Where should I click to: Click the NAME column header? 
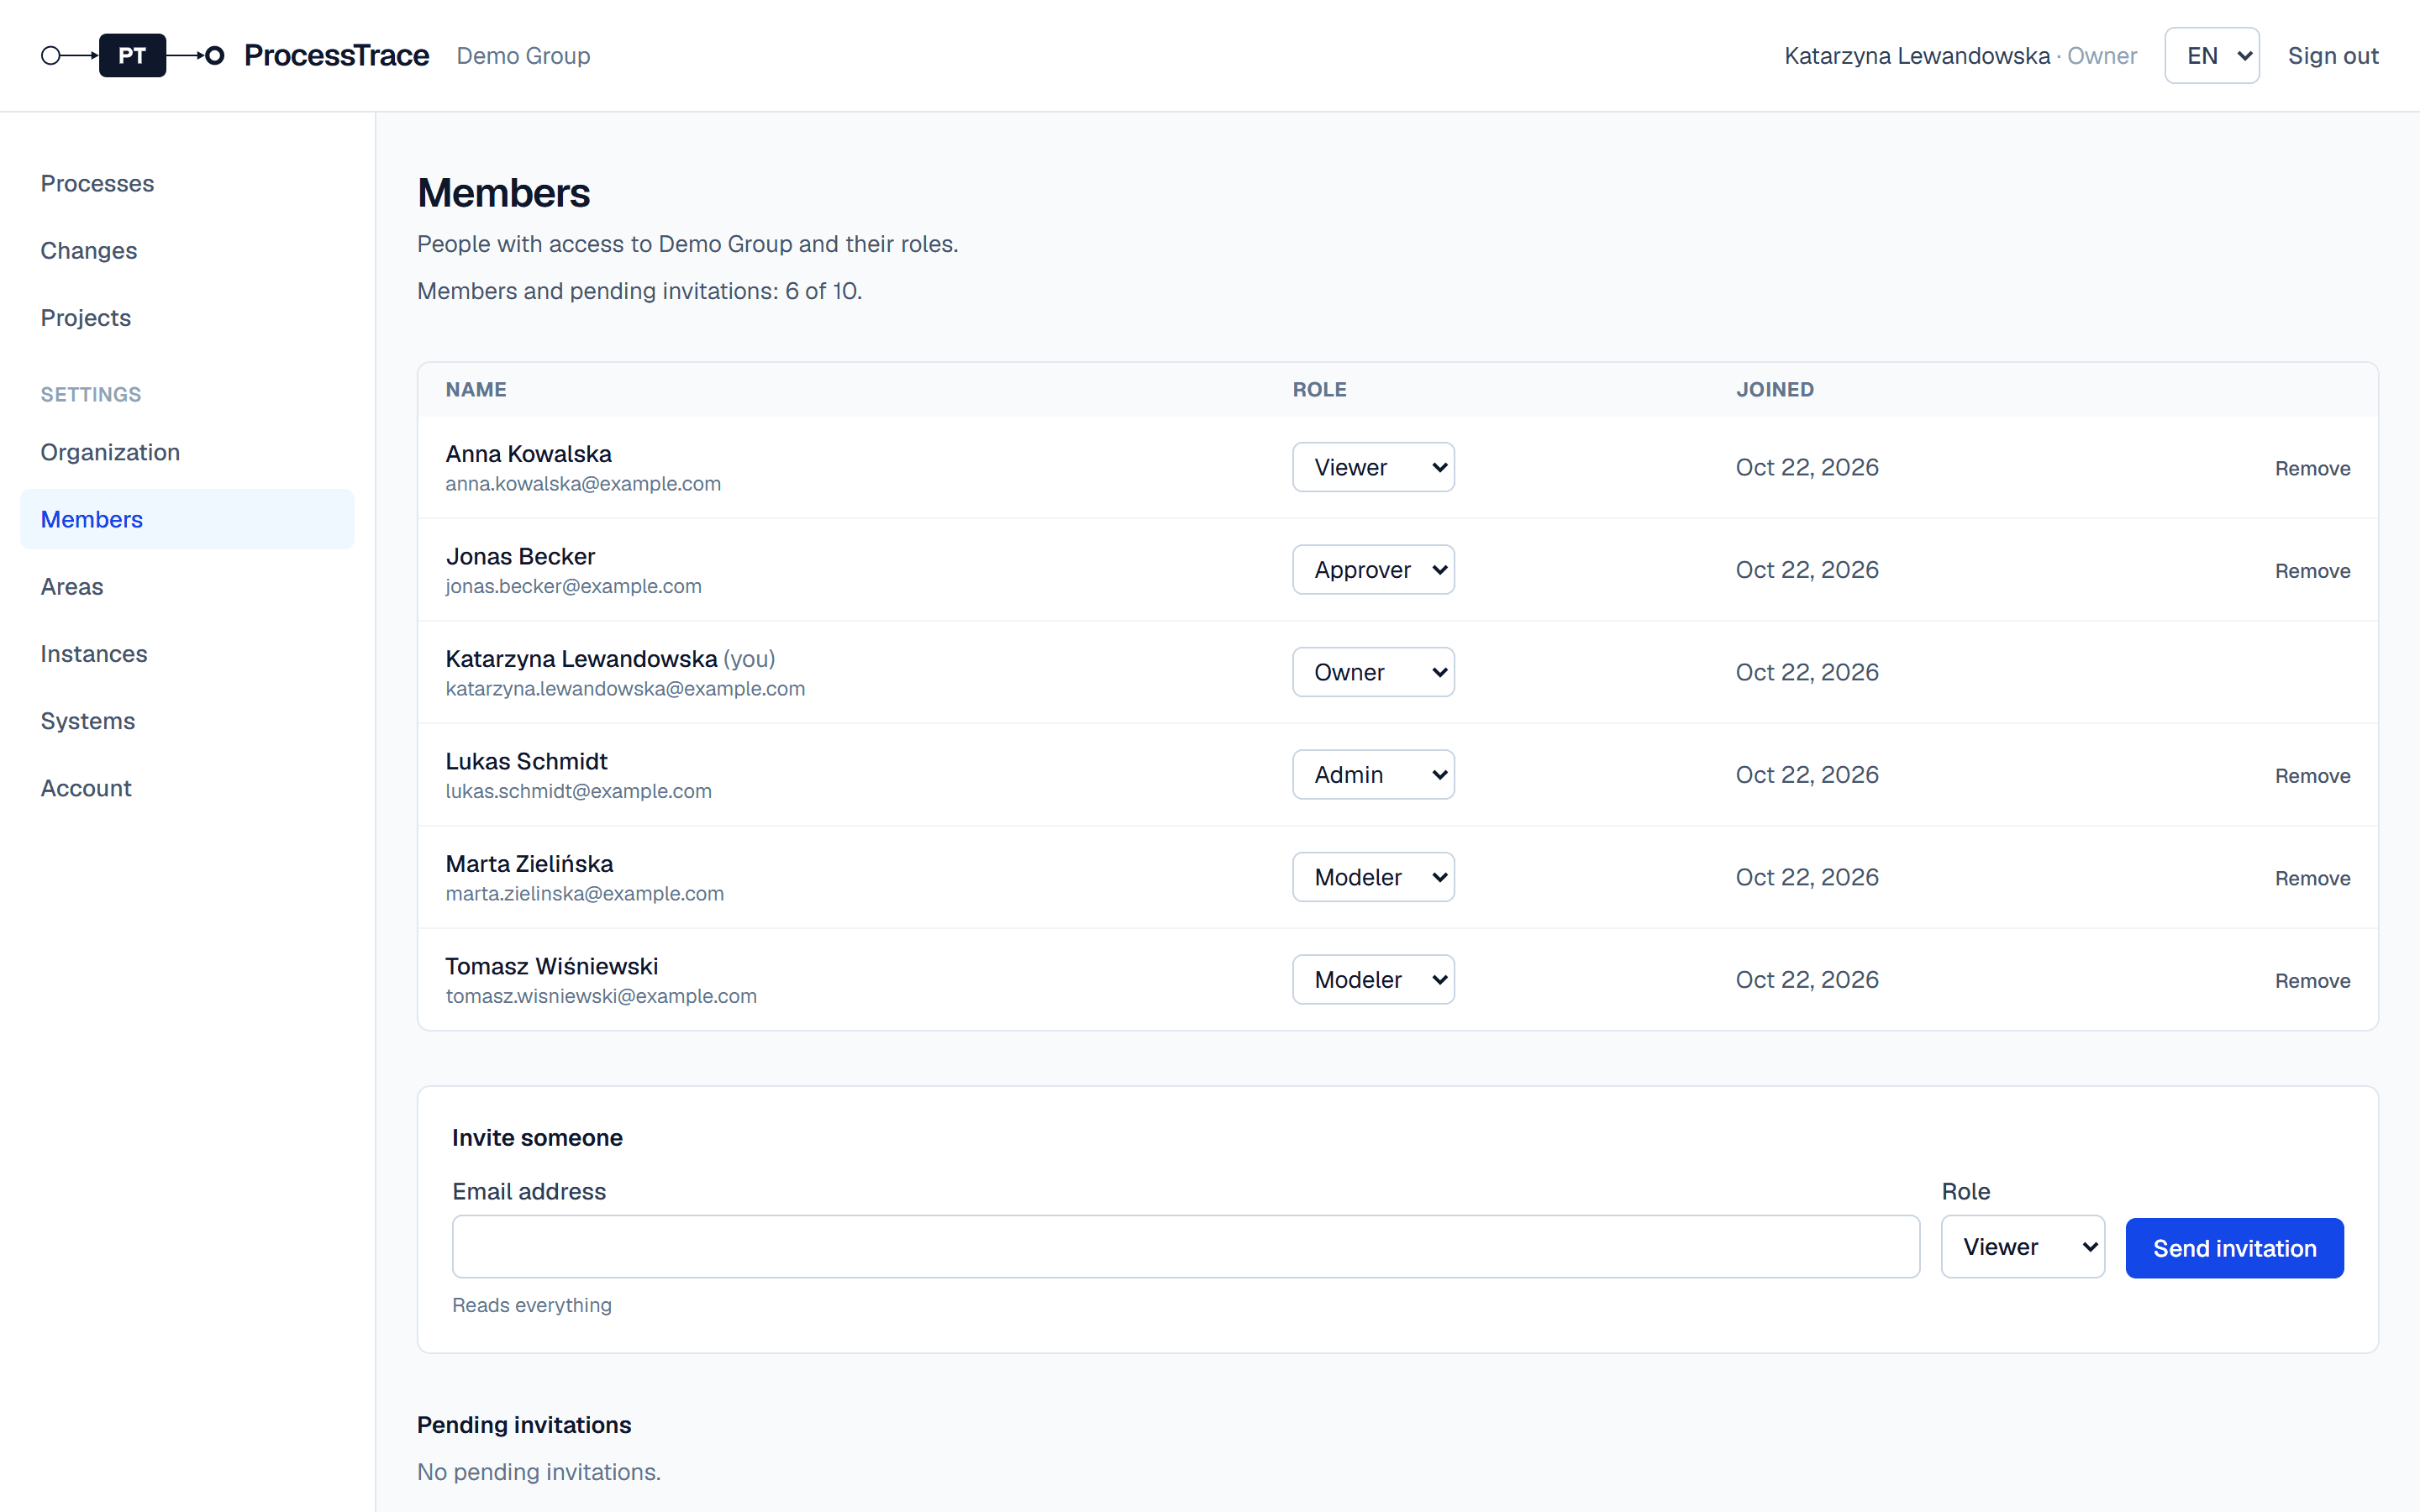click(x=476, y=390)
